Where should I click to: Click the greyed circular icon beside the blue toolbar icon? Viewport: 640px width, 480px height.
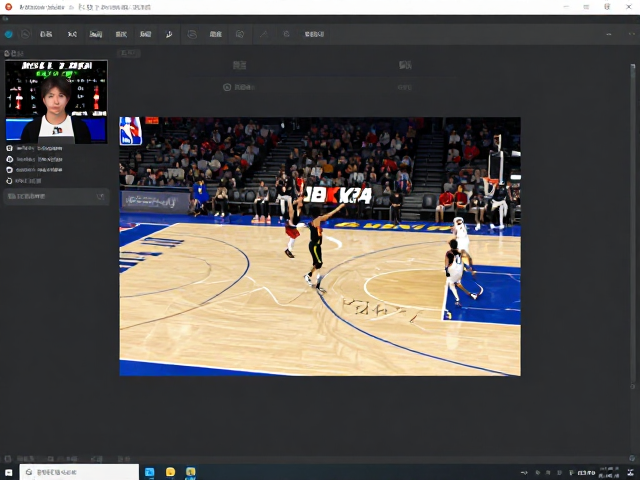tap(25, 34)
